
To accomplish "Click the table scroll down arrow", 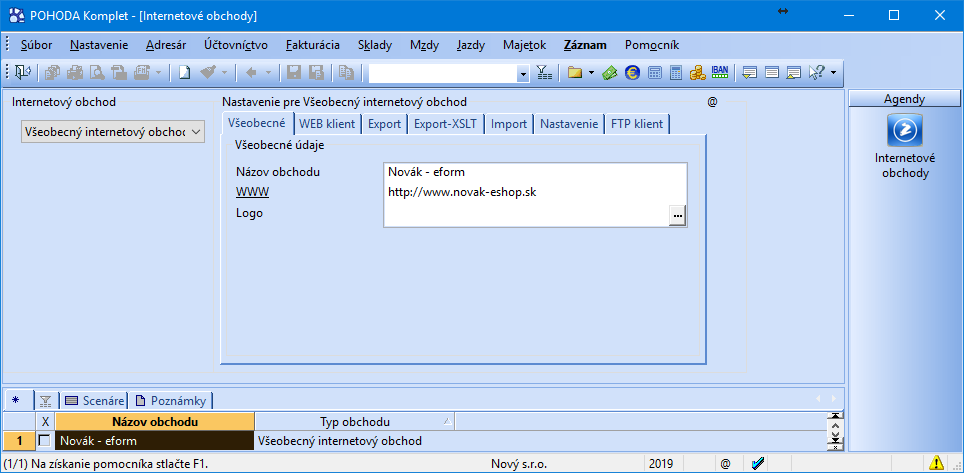I will click(834, 434).
